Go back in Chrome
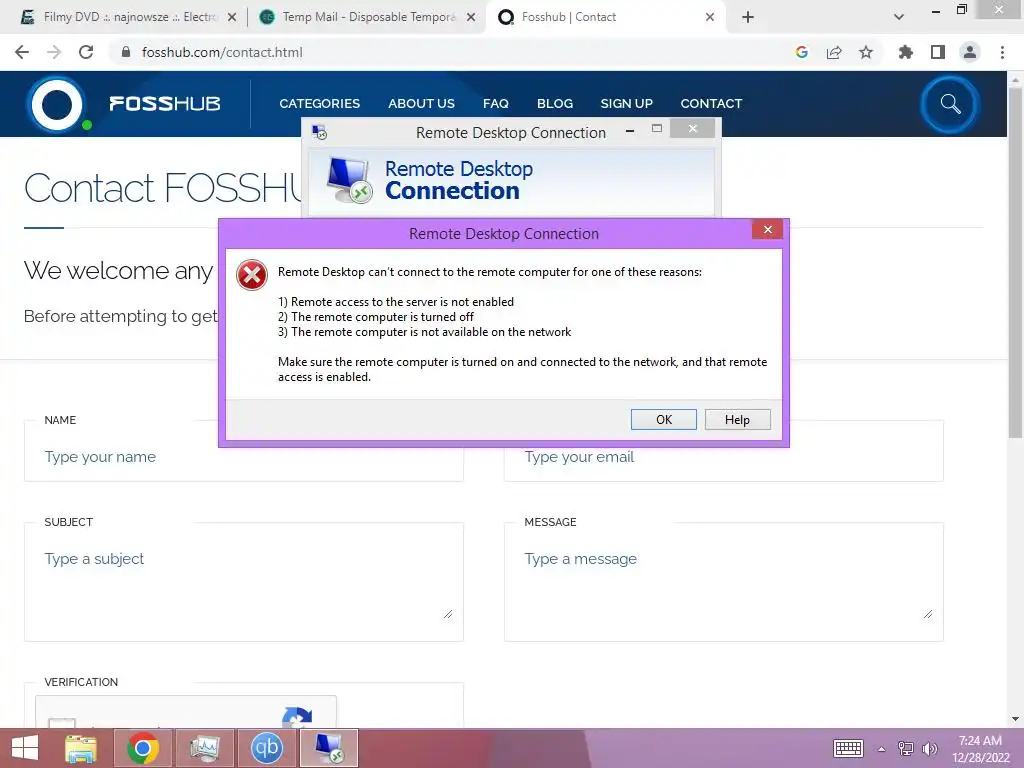The width and height of the screenshot is (1024, 768). tap(22, 52)
